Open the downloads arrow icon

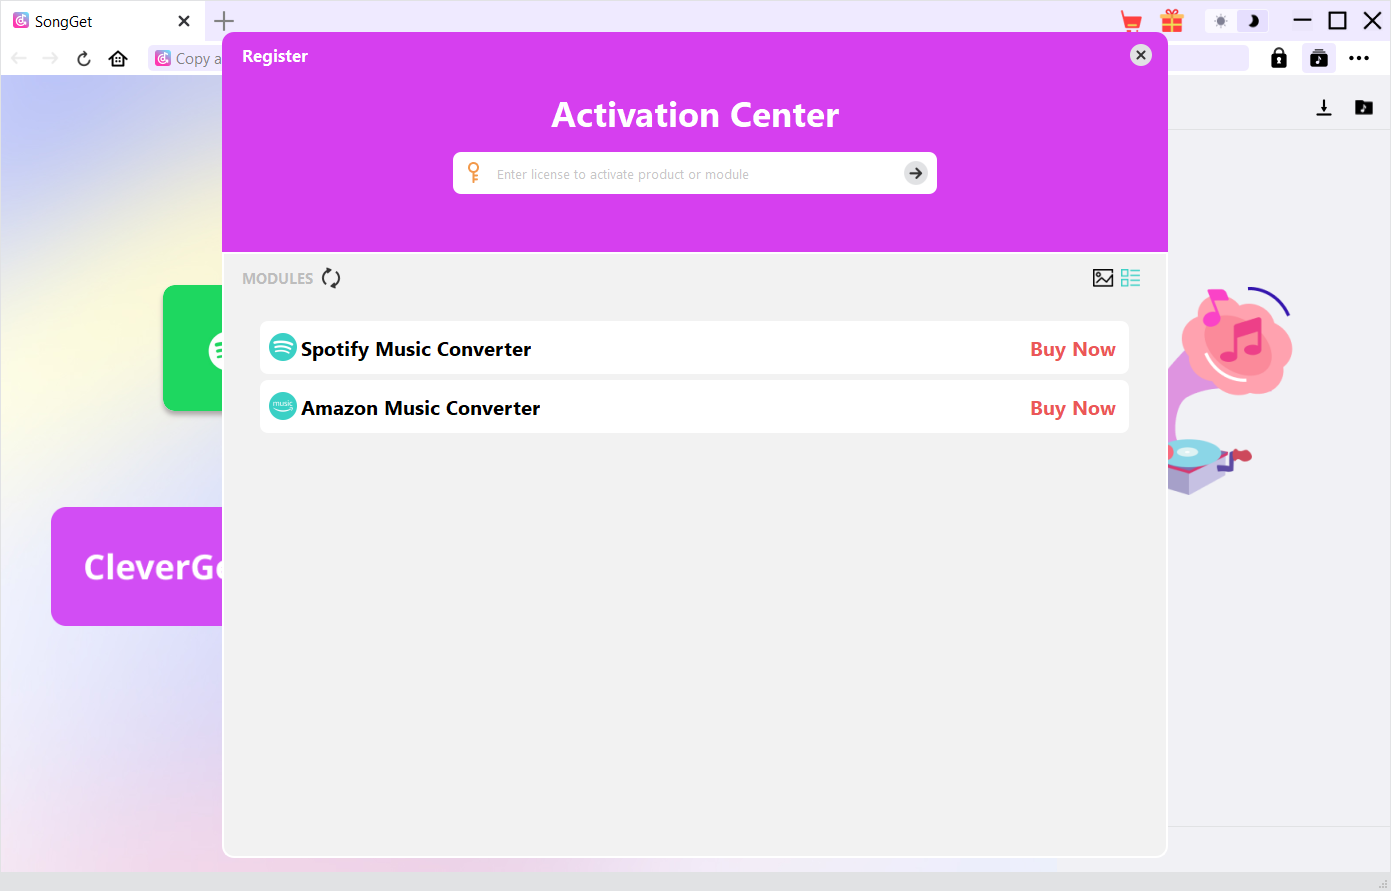click(x=1324, y=108)
